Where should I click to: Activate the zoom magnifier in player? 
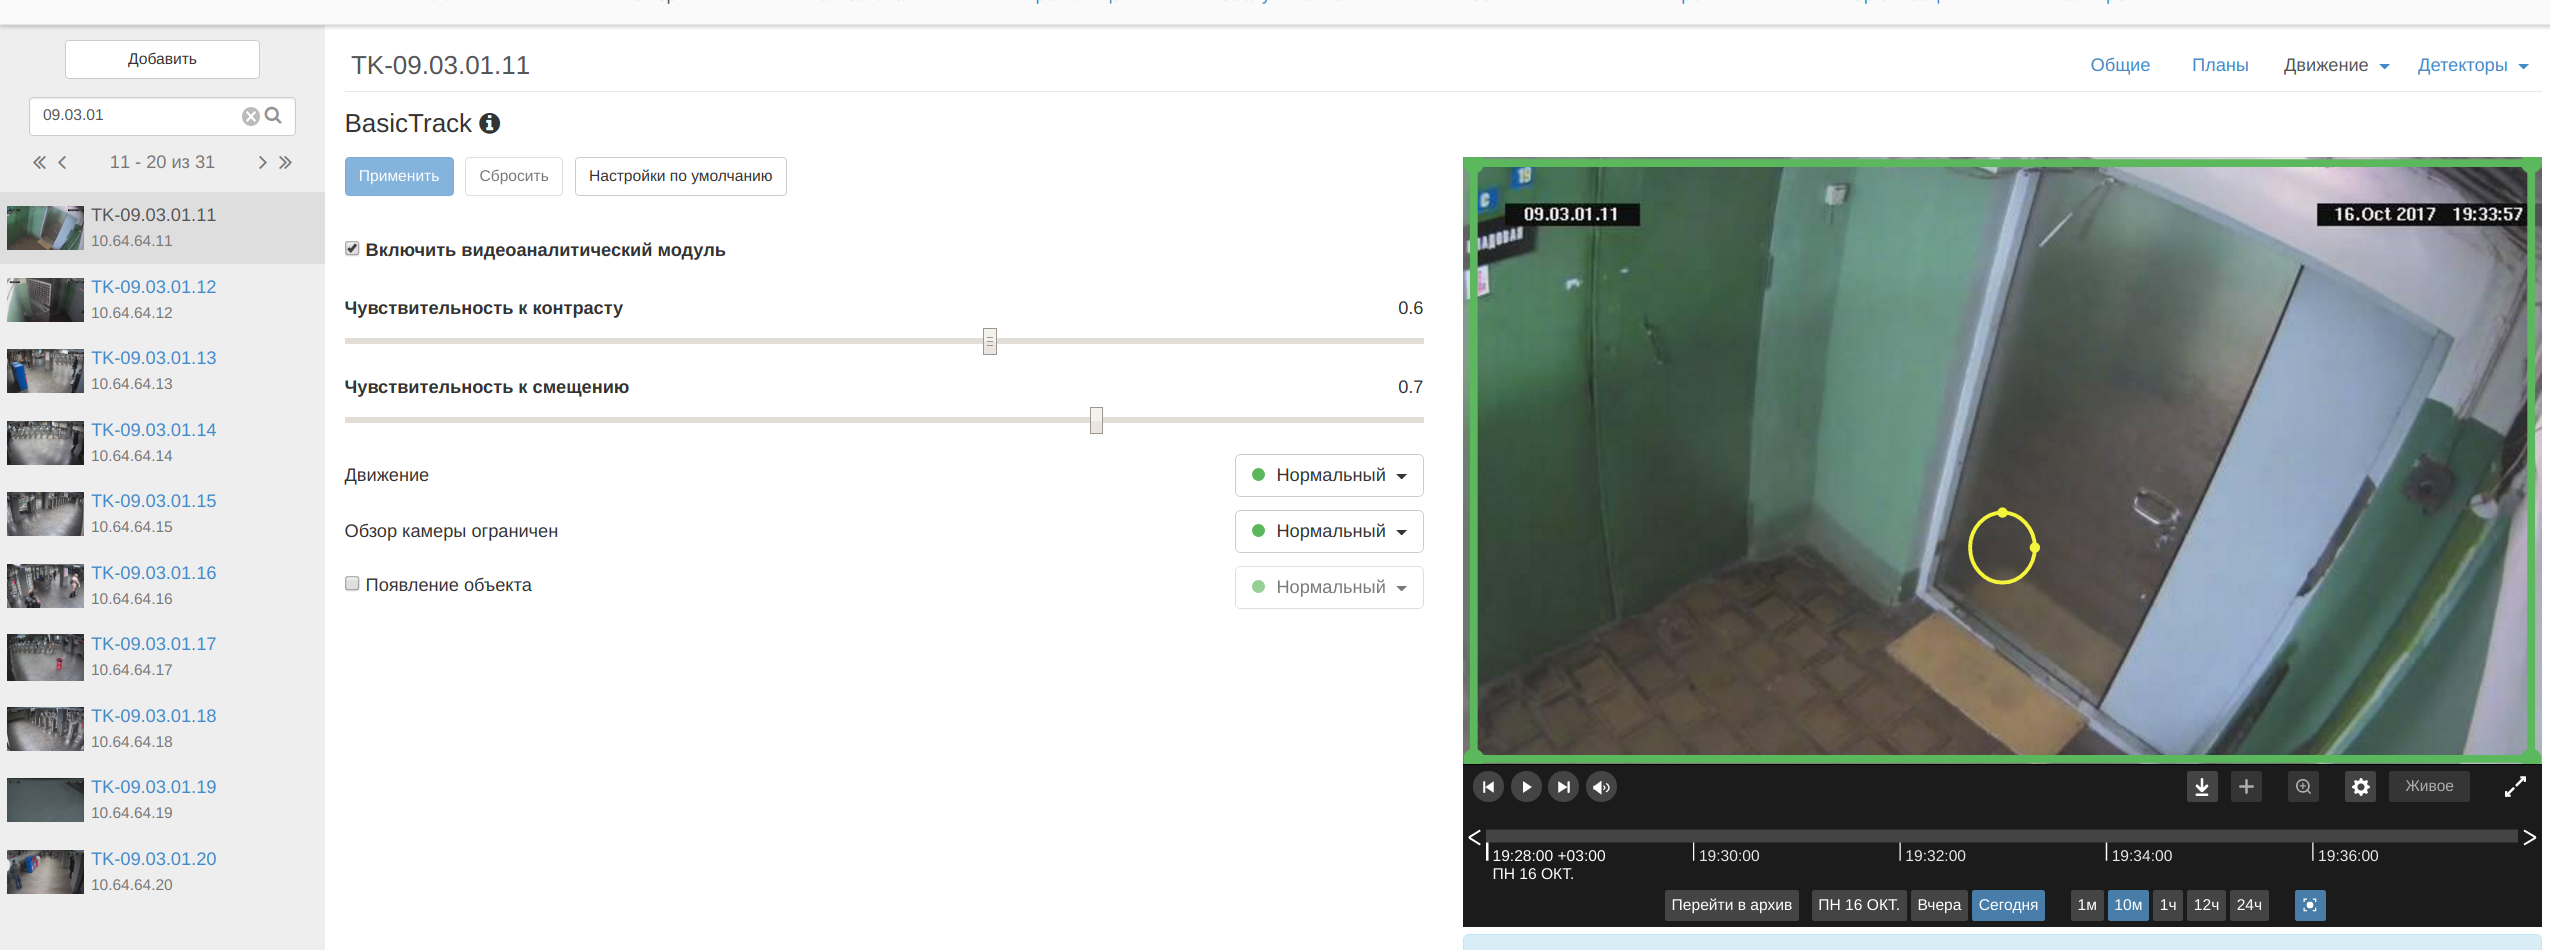click(x=2303, y=787)
